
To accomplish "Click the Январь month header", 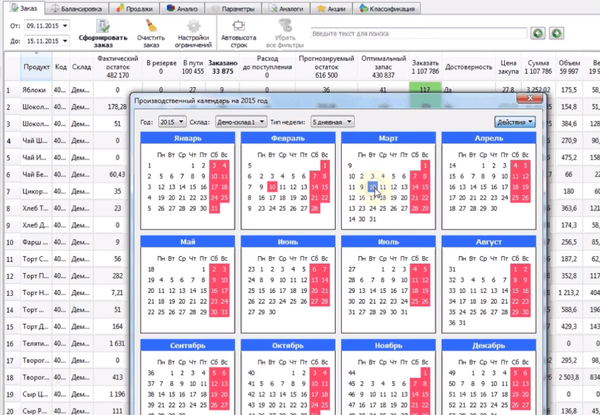I will click(188, 138).
